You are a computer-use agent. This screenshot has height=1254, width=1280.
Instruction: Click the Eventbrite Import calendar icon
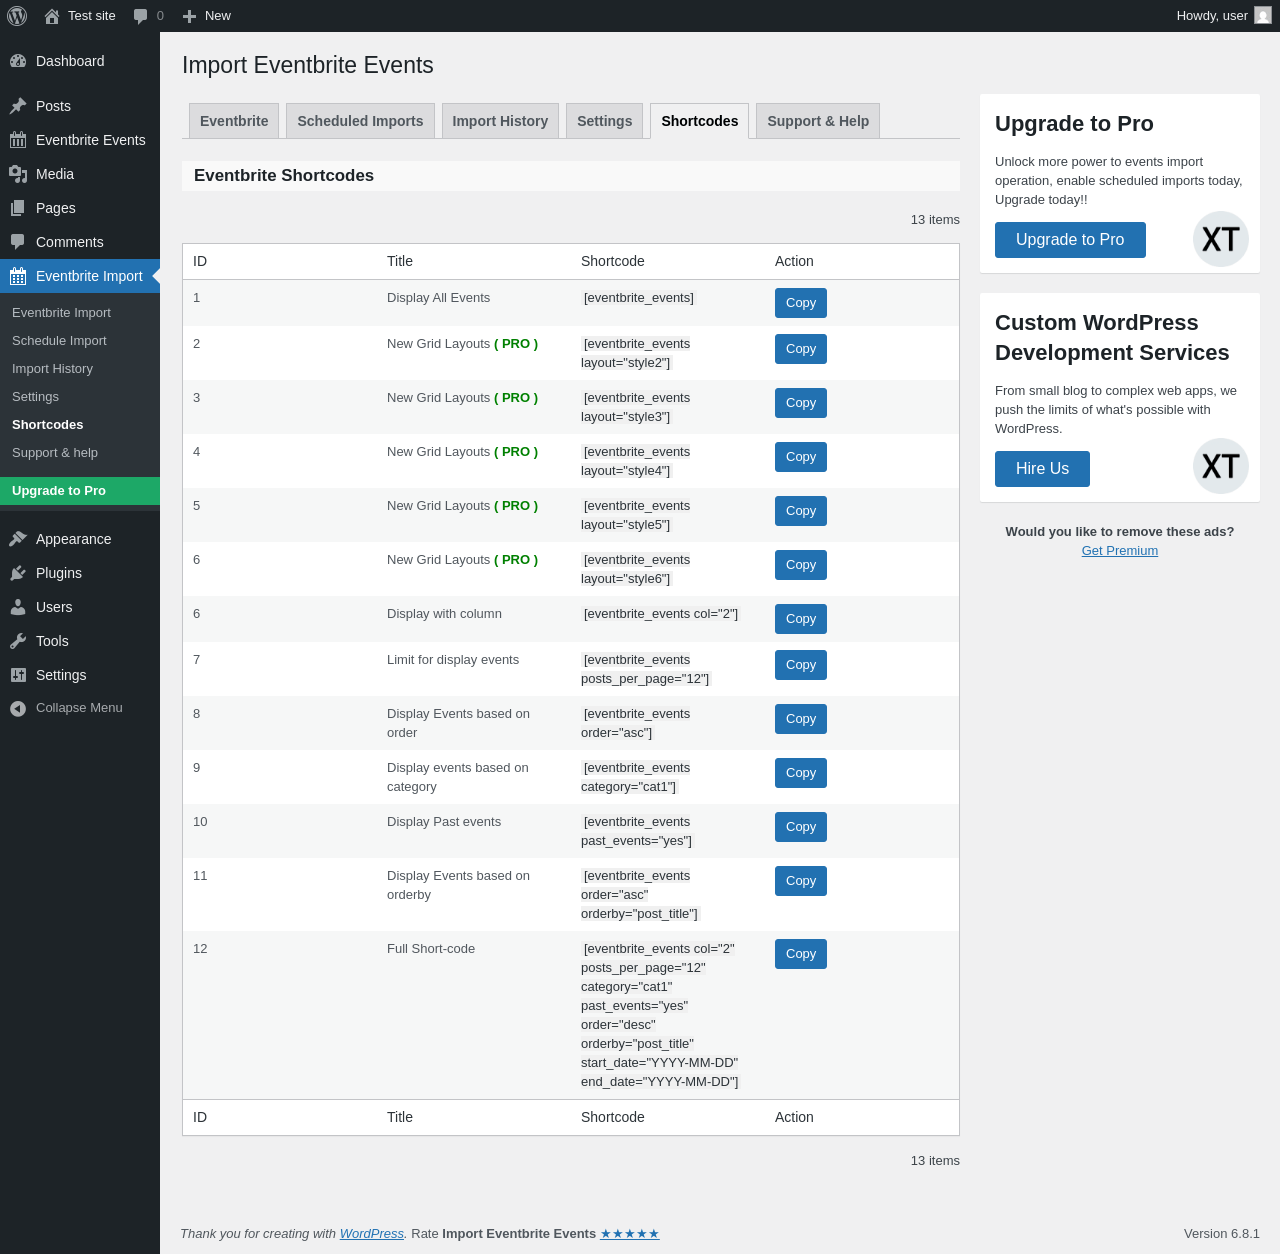coord(18,276)
